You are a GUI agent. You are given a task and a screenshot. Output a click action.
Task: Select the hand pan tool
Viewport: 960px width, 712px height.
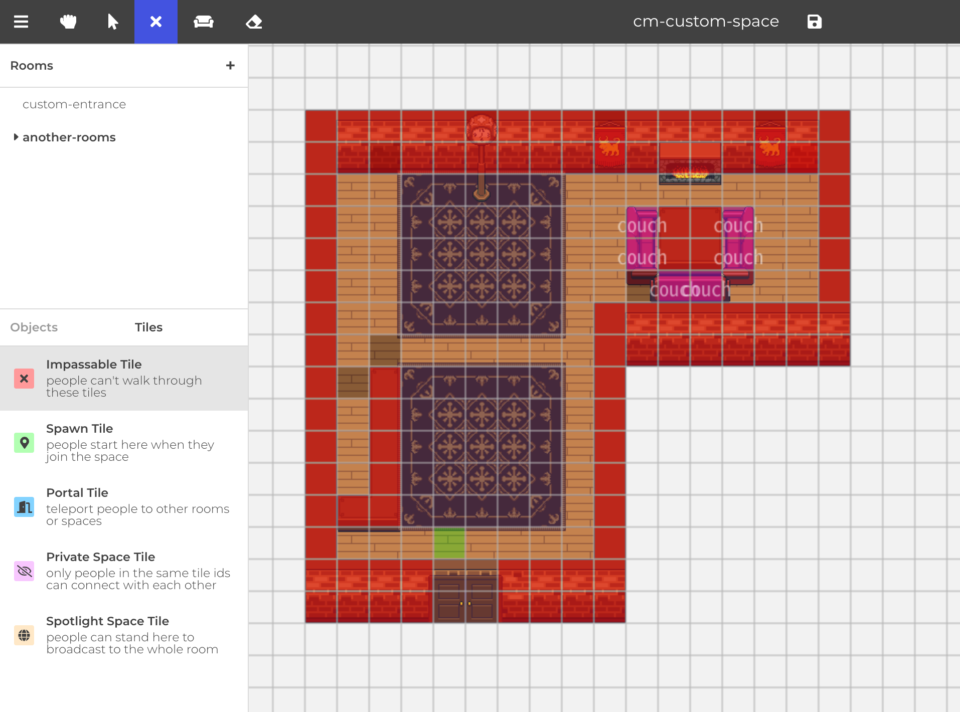tap(67, 22)
